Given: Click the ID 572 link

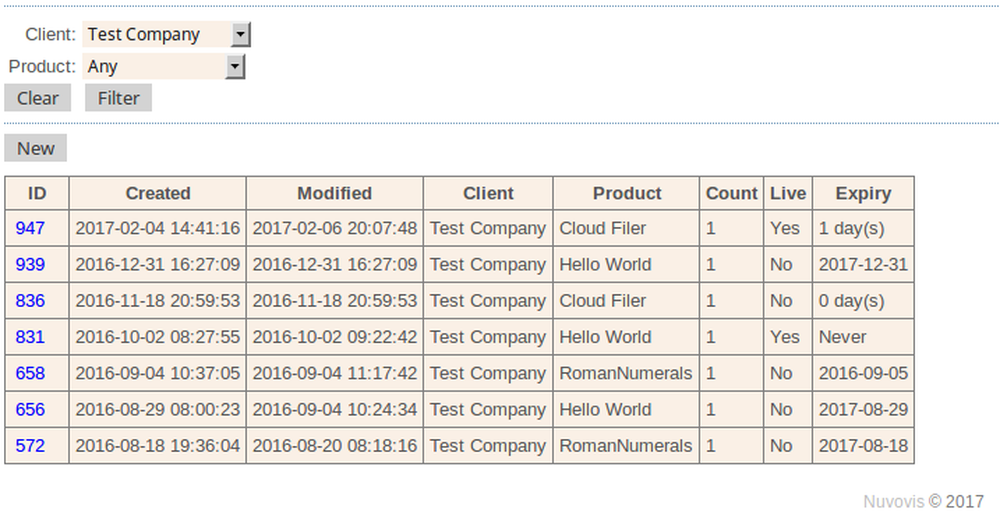Looking at the screenshot, I should (30, 445).
